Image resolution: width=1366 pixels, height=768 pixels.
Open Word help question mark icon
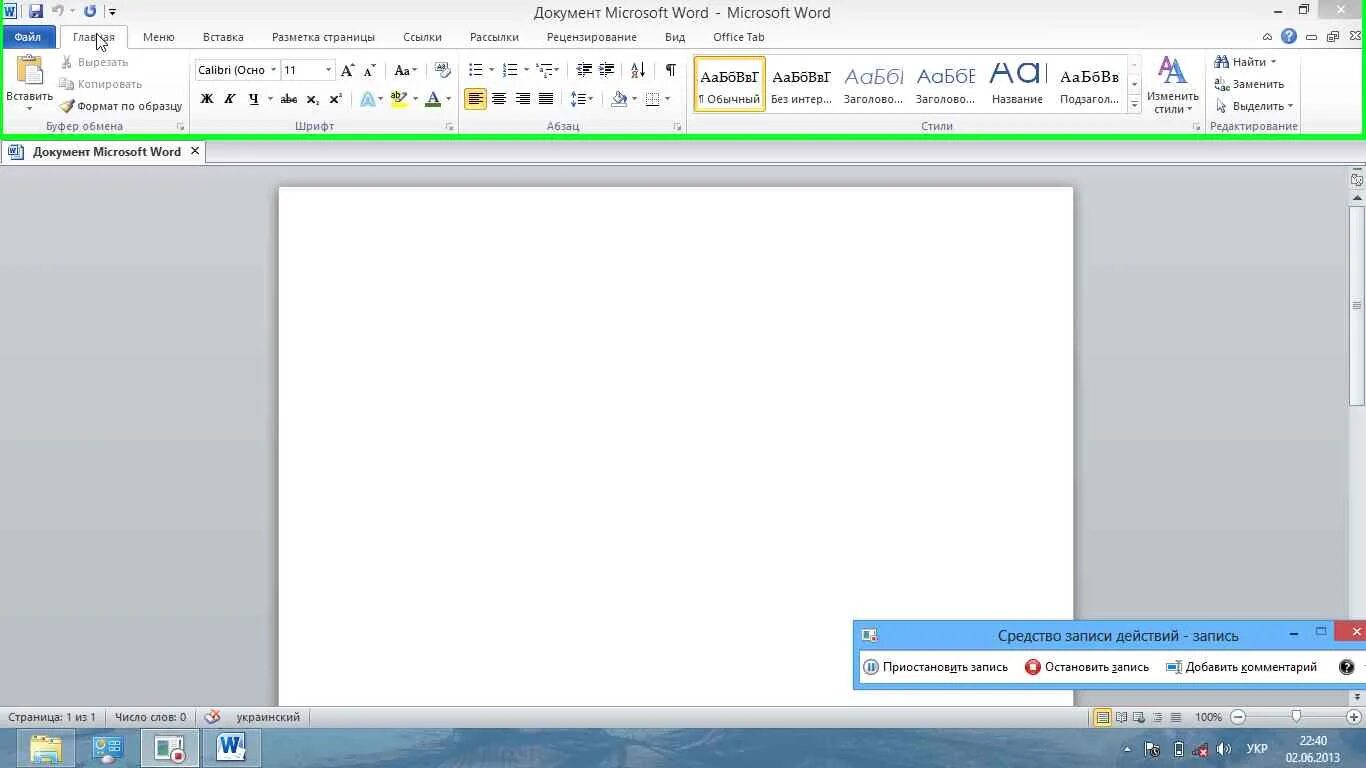pyautogui.click(x=1289, y=37)
